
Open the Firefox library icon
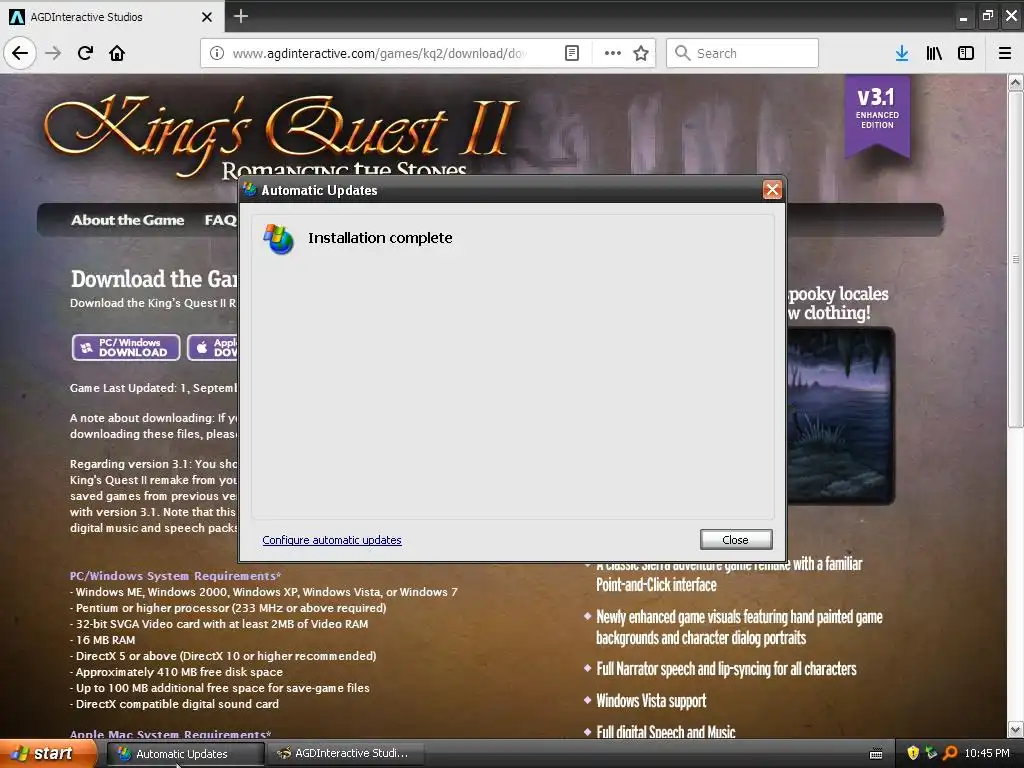point(934,53)
